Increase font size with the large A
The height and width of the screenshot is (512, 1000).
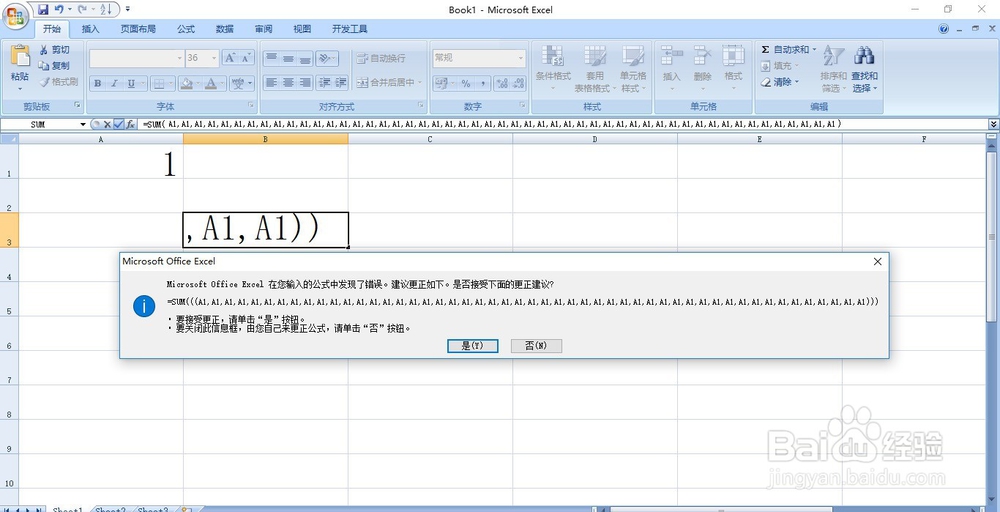pos(230,58)
